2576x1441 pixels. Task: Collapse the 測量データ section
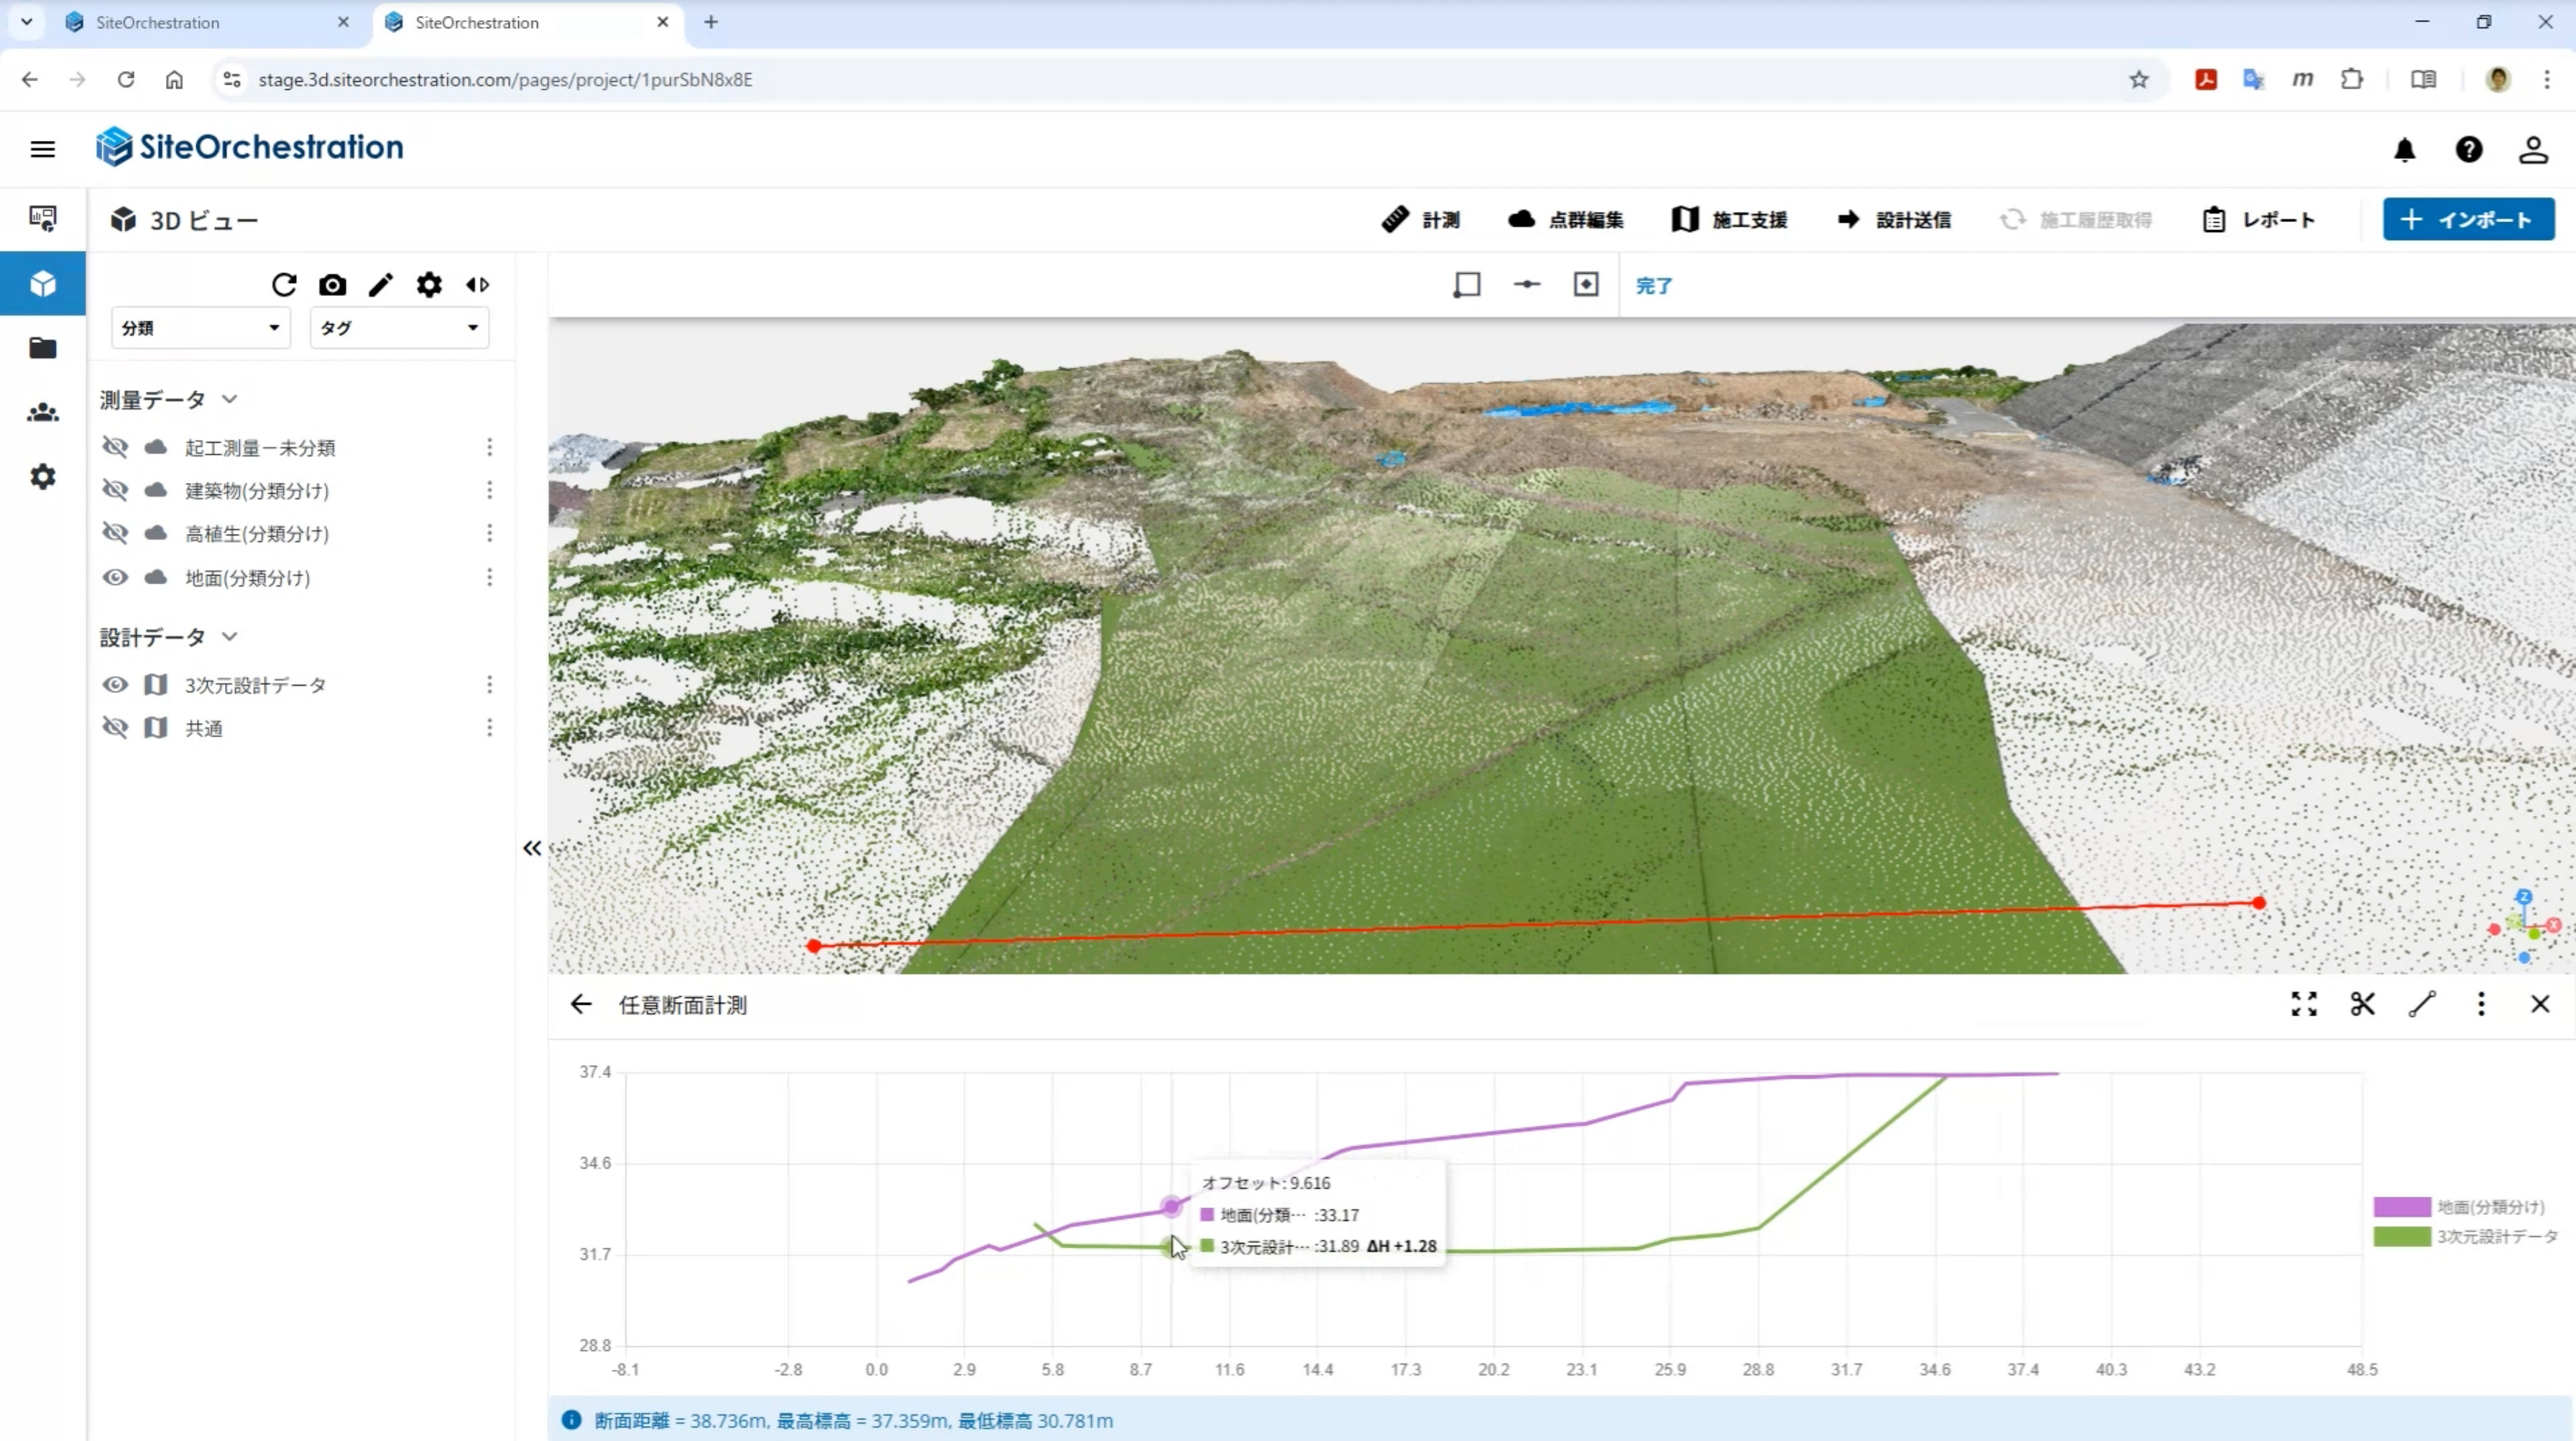tap(230, 399)
